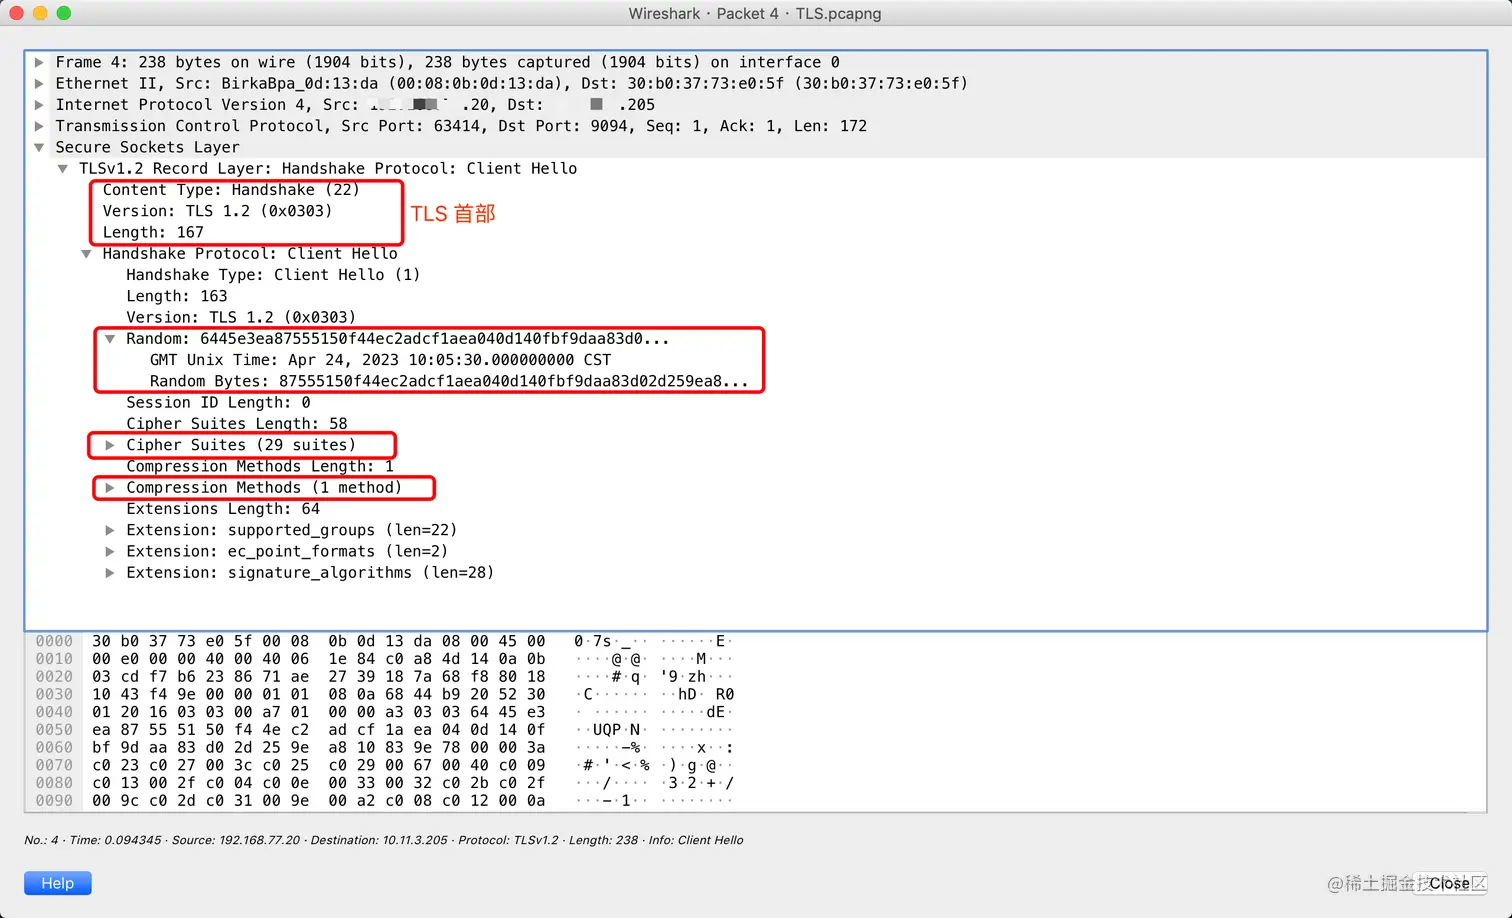Image resolution: width=1512 pixels, height=918 pixels.
Task: Expand the Ethernet II protocol layer
Action: click(x=38, y=83)
